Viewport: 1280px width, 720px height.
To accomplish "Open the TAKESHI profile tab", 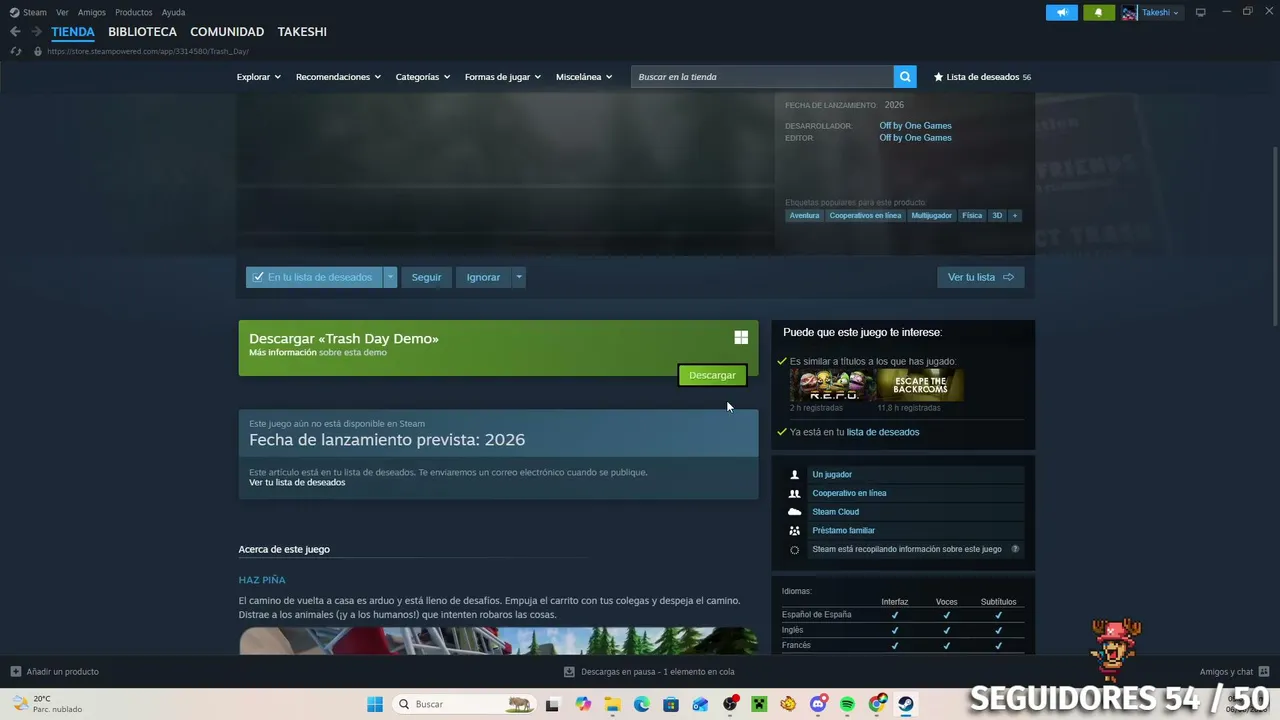I will (302, 32).
